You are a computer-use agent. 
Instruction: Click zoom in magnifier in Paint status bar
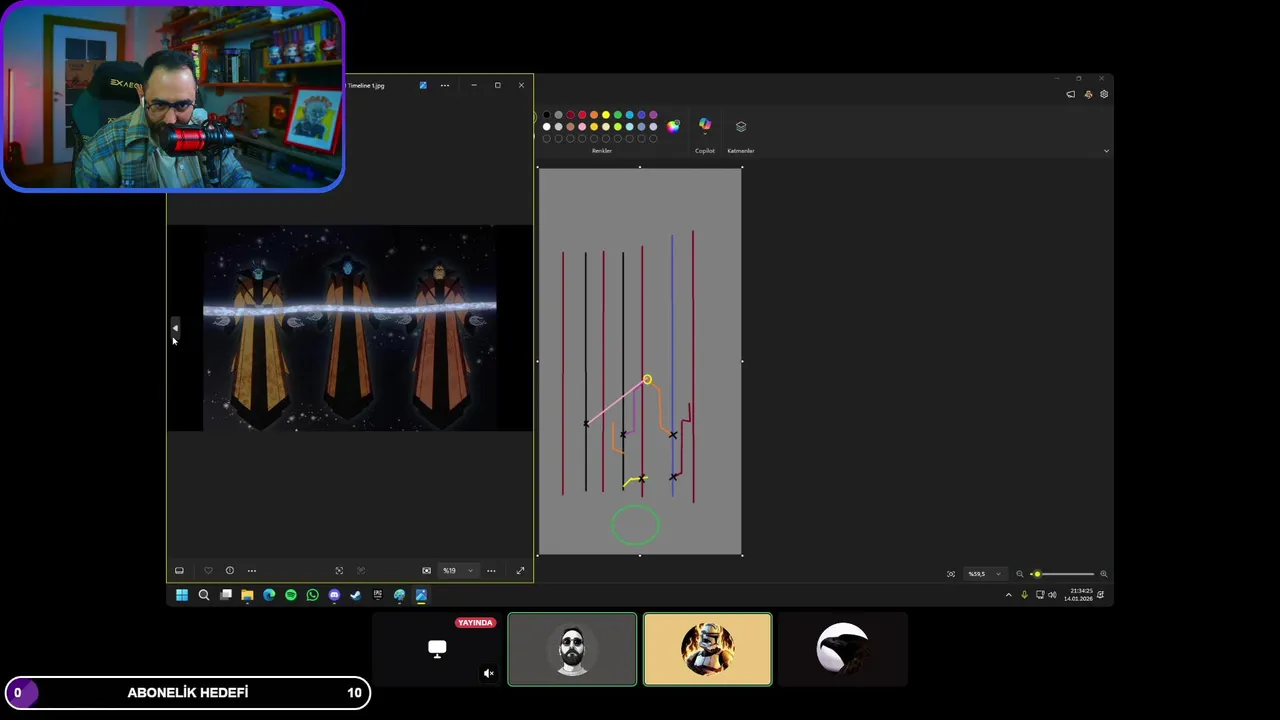(1103, 574)
